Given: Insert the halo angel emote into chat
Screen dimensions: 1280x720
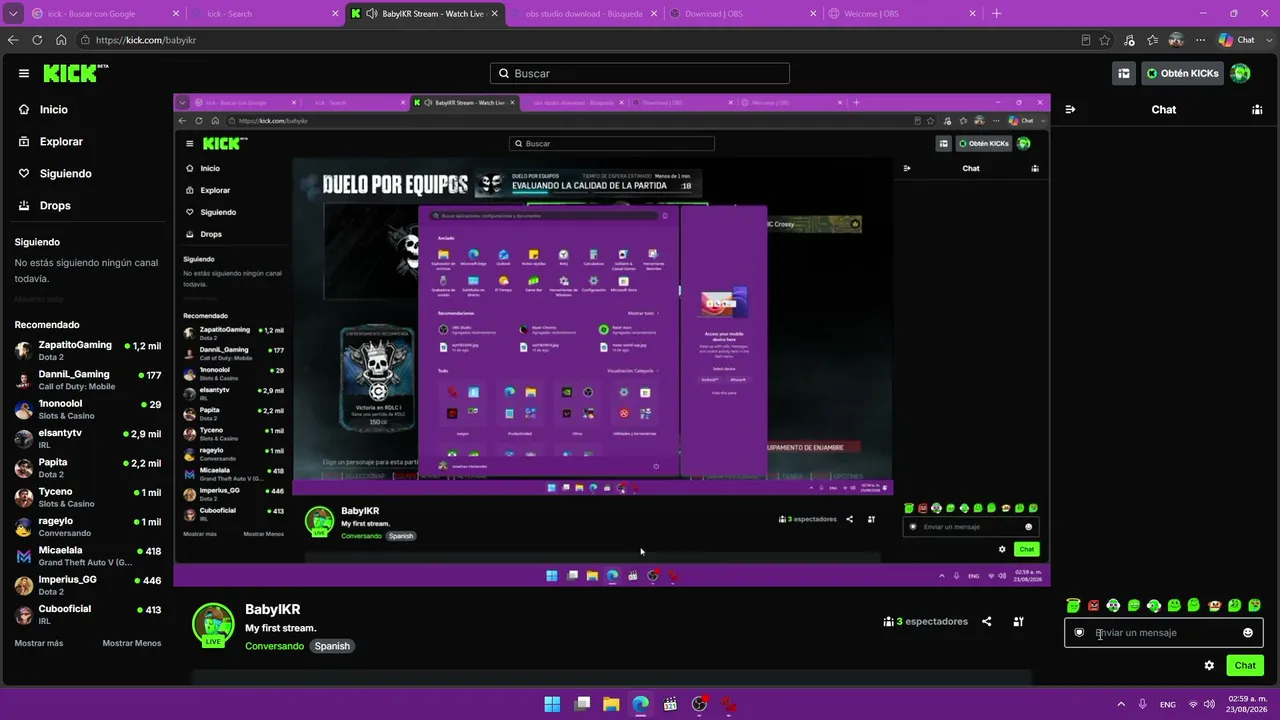Looking at the screenshot, I should (x=1073, y=605).
